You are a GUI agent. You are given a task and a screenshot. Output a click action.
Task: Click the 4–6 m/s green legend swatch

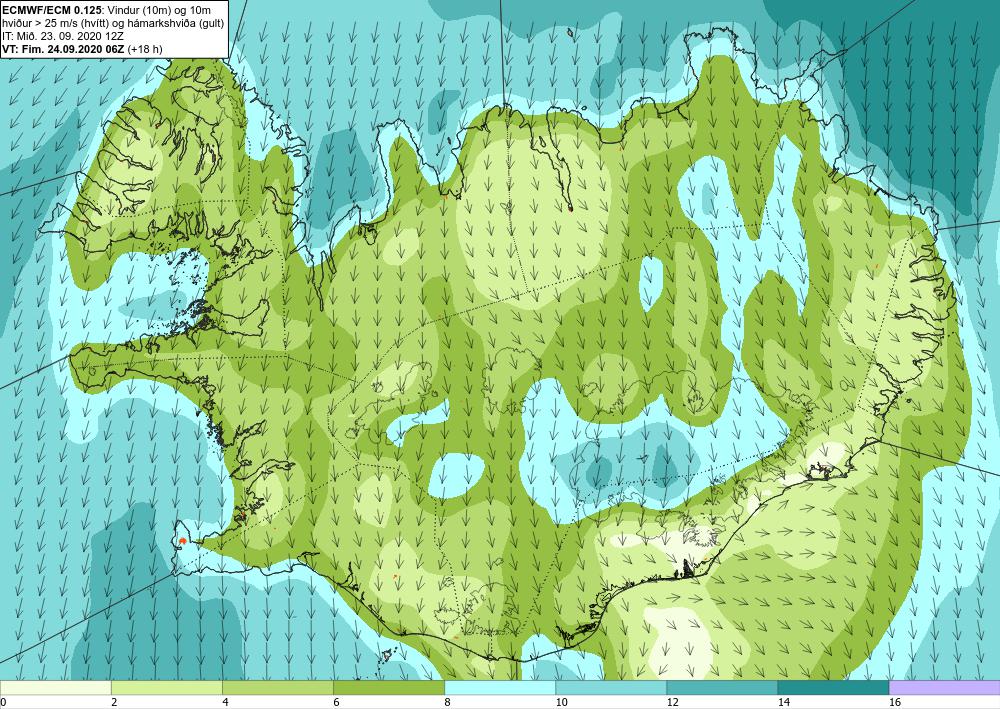coord(277,688)
